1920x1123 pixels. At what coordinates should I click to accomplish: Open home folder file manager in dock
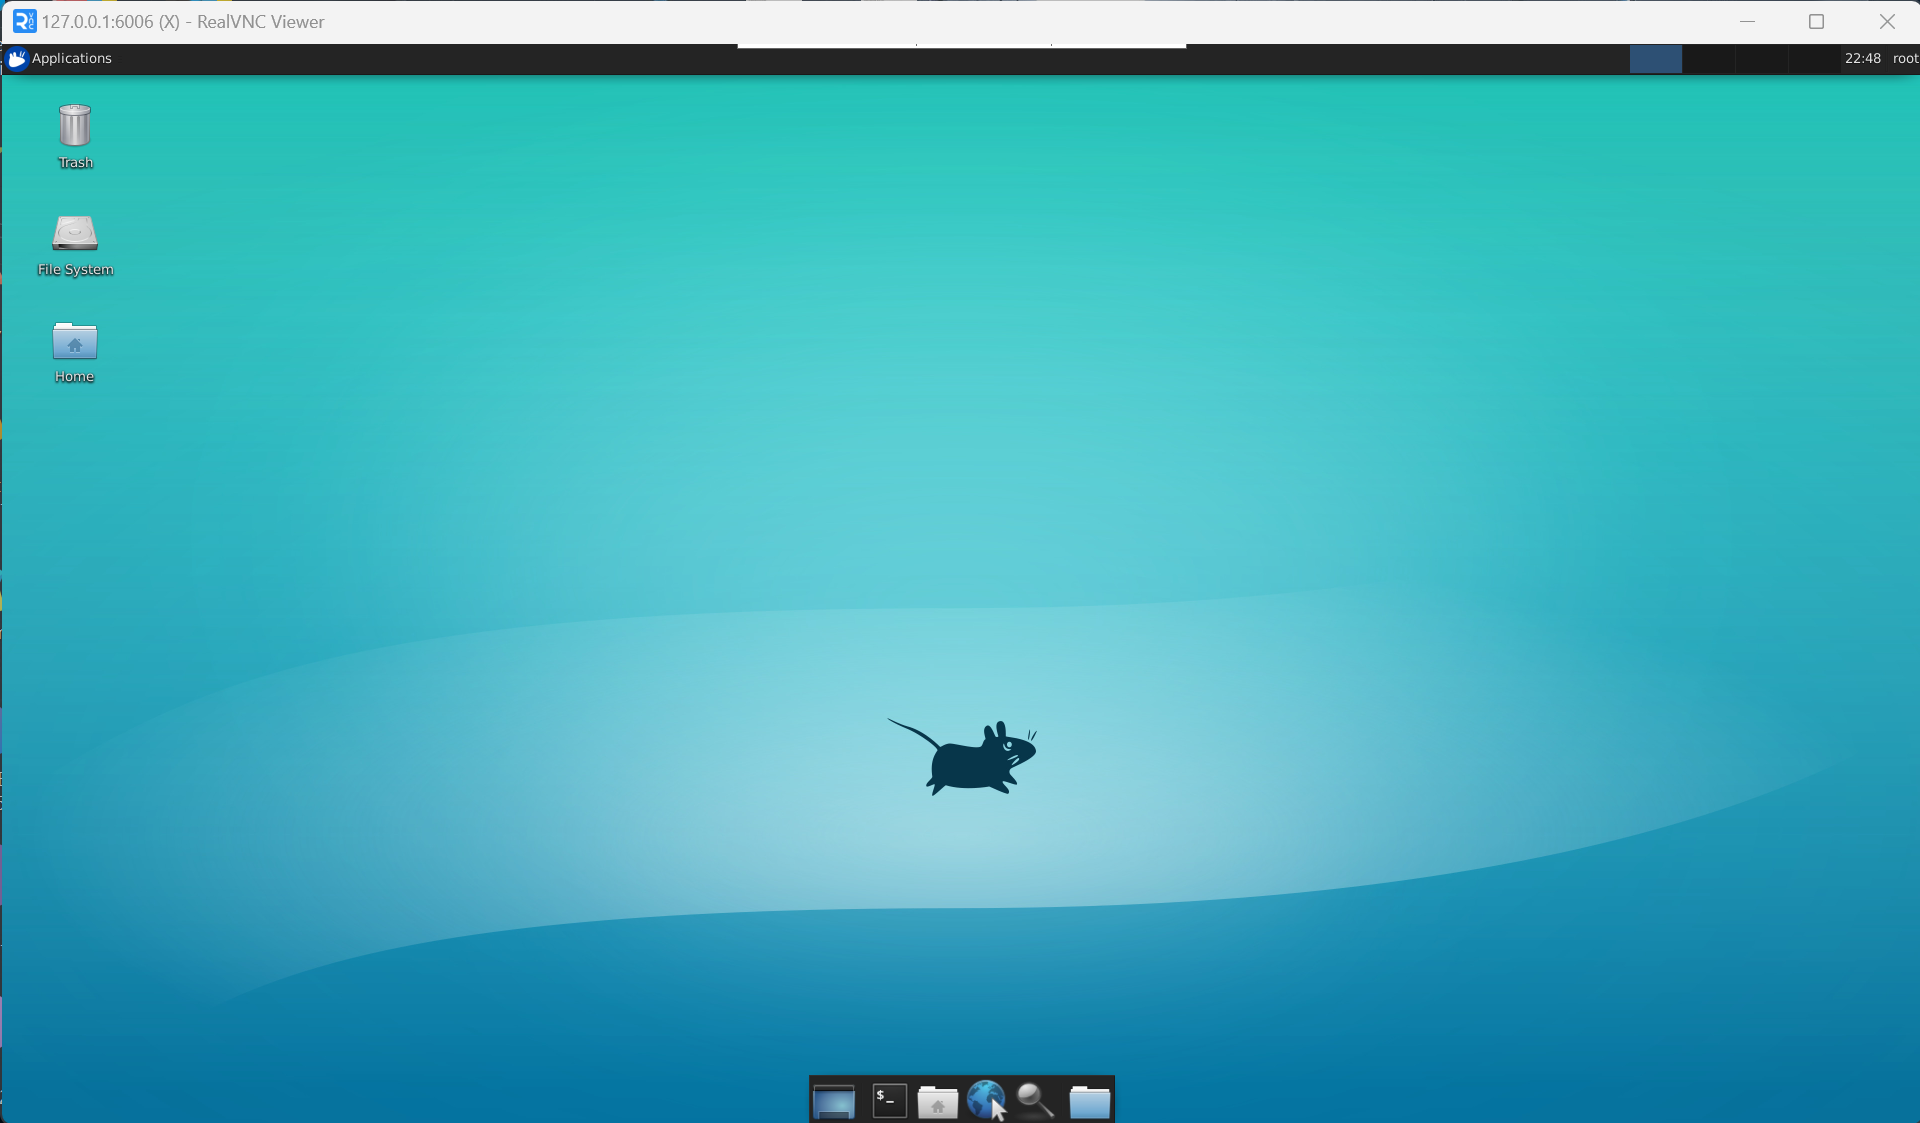937,1102
